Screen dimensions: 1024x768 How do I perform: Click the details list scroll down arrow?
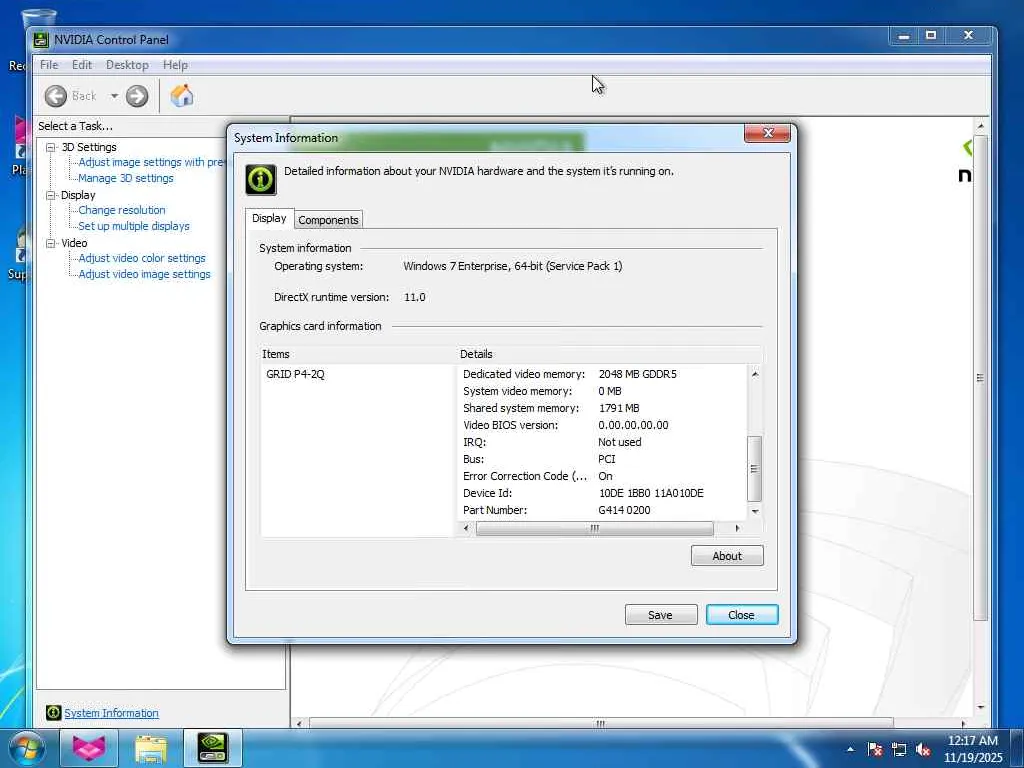(x=755, y=511)
